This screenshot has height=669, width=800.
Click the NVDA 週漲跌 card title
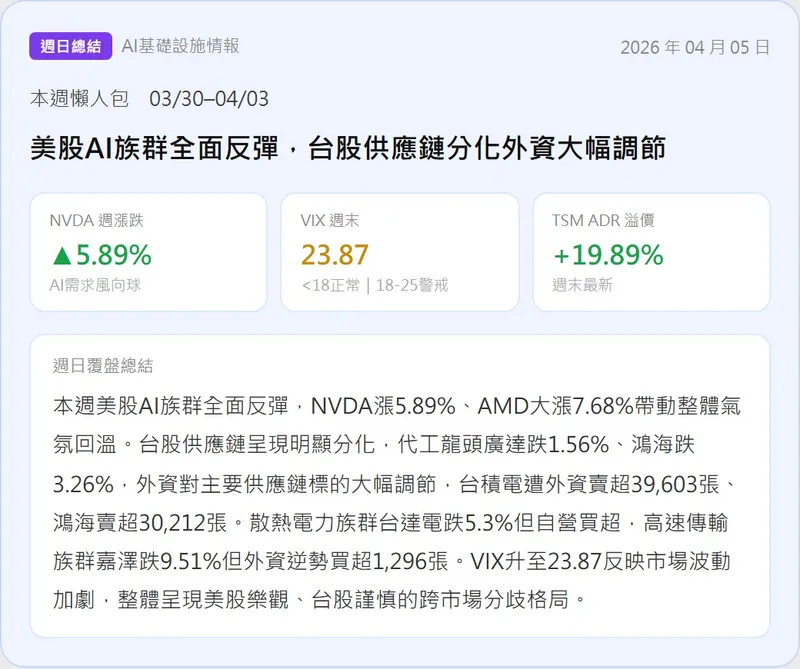coord(96,220)
